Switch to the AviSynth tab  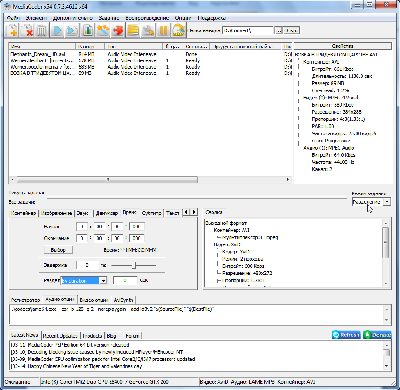pos(123,300)
